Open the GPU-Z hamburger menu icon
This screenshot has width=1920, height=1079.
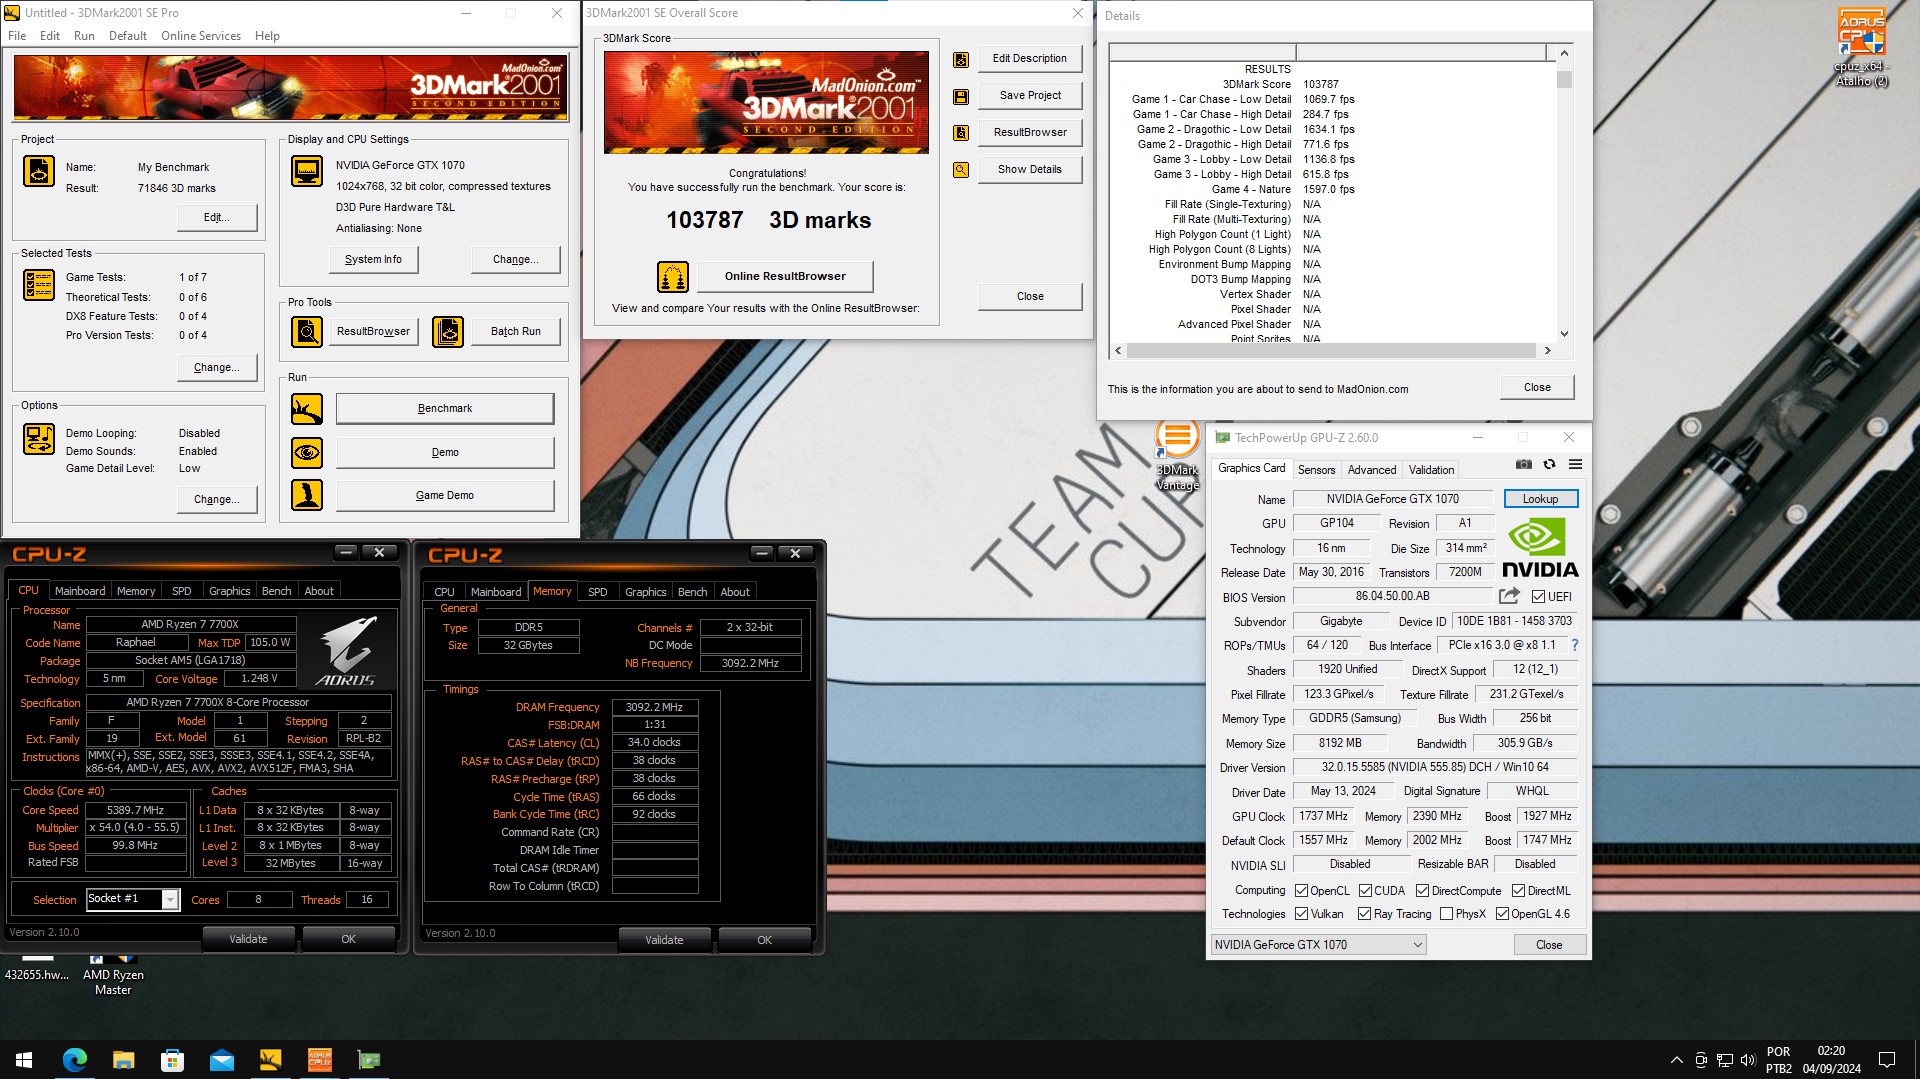coord(1575,464)
